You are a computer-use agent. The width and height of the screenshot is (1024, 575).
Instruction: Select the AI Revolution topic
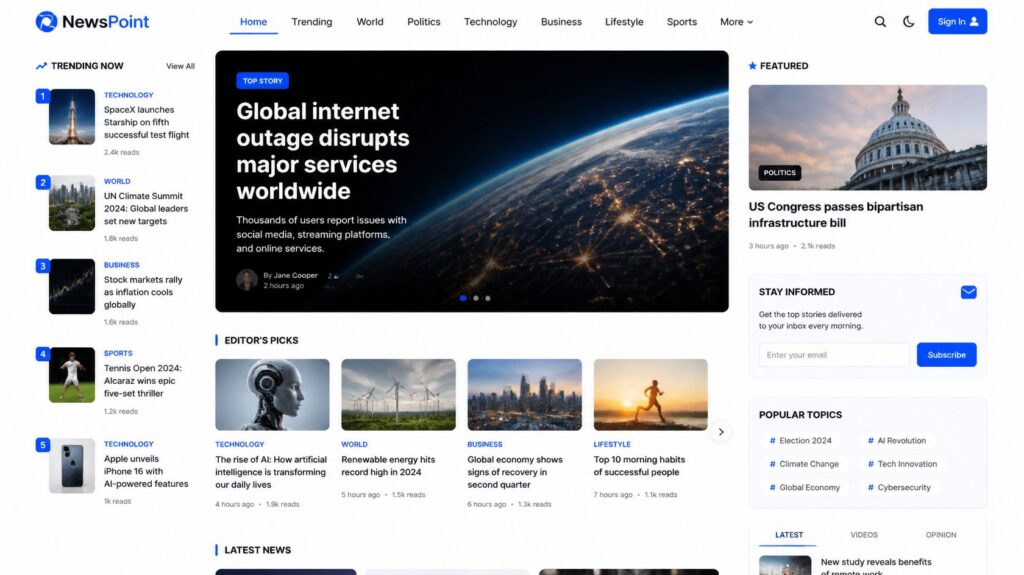pos(897,440)
